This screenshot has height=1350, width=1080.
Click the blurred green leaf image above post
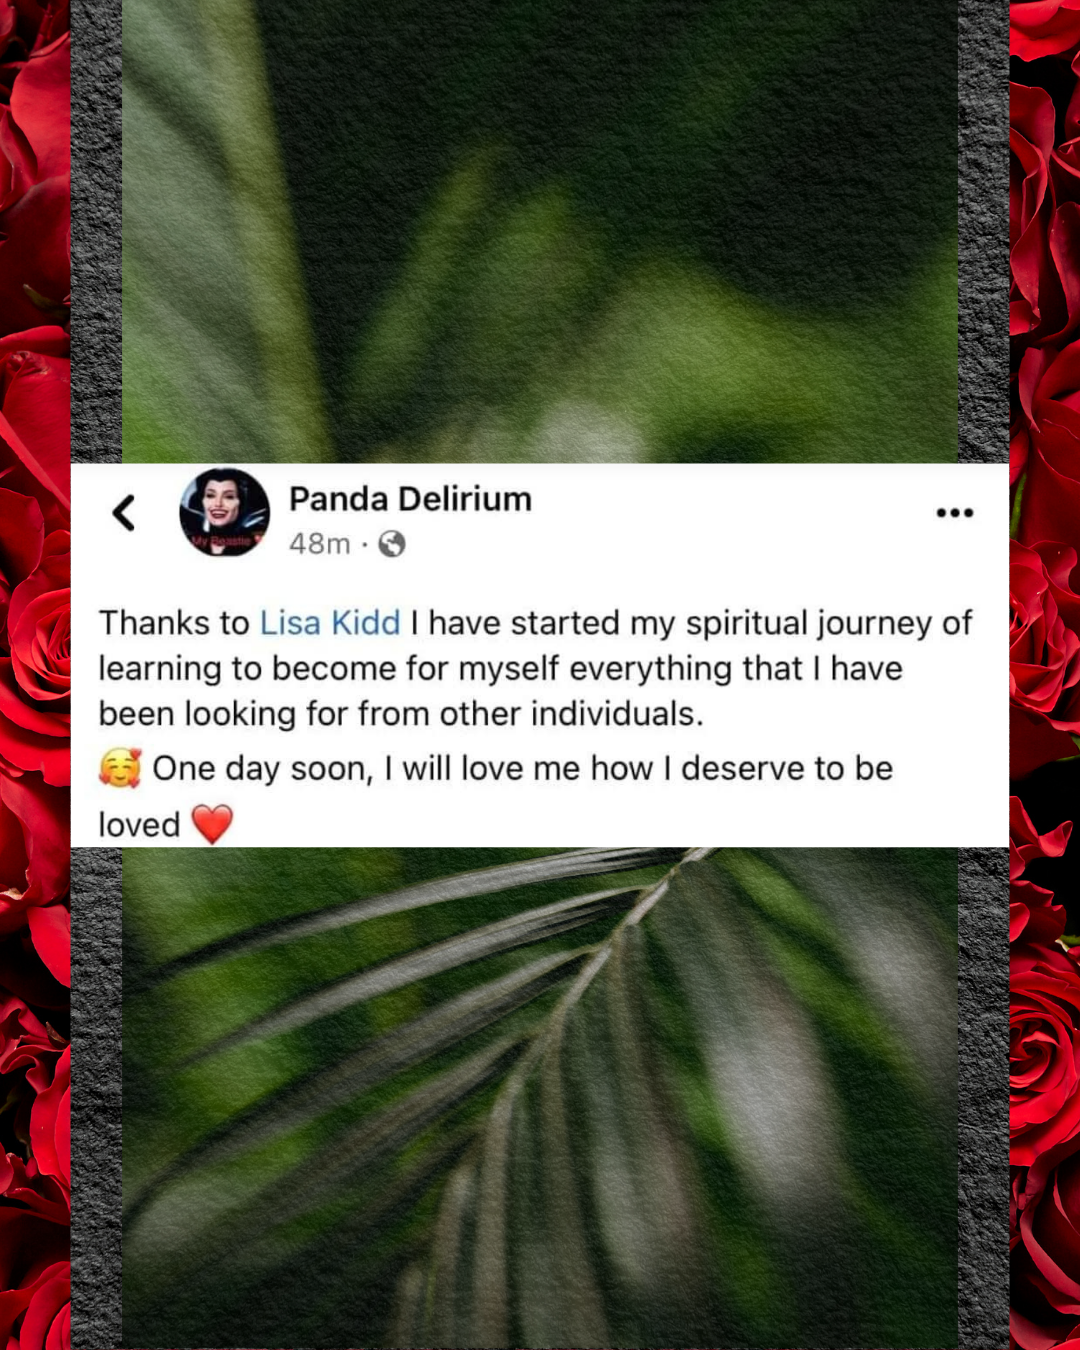540,231
